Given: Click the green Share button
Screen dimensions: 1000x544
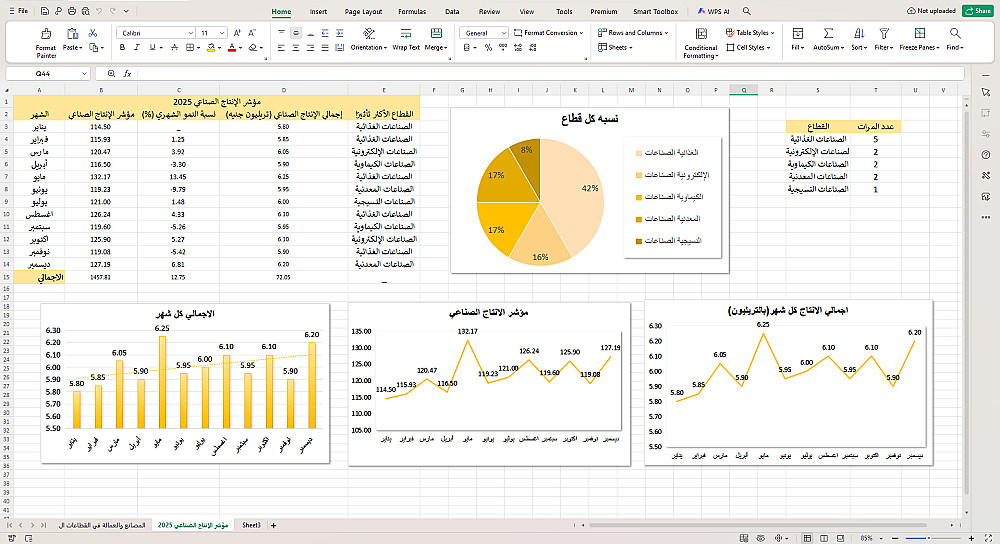Looking at the screenshot, I should click(977, 11).
